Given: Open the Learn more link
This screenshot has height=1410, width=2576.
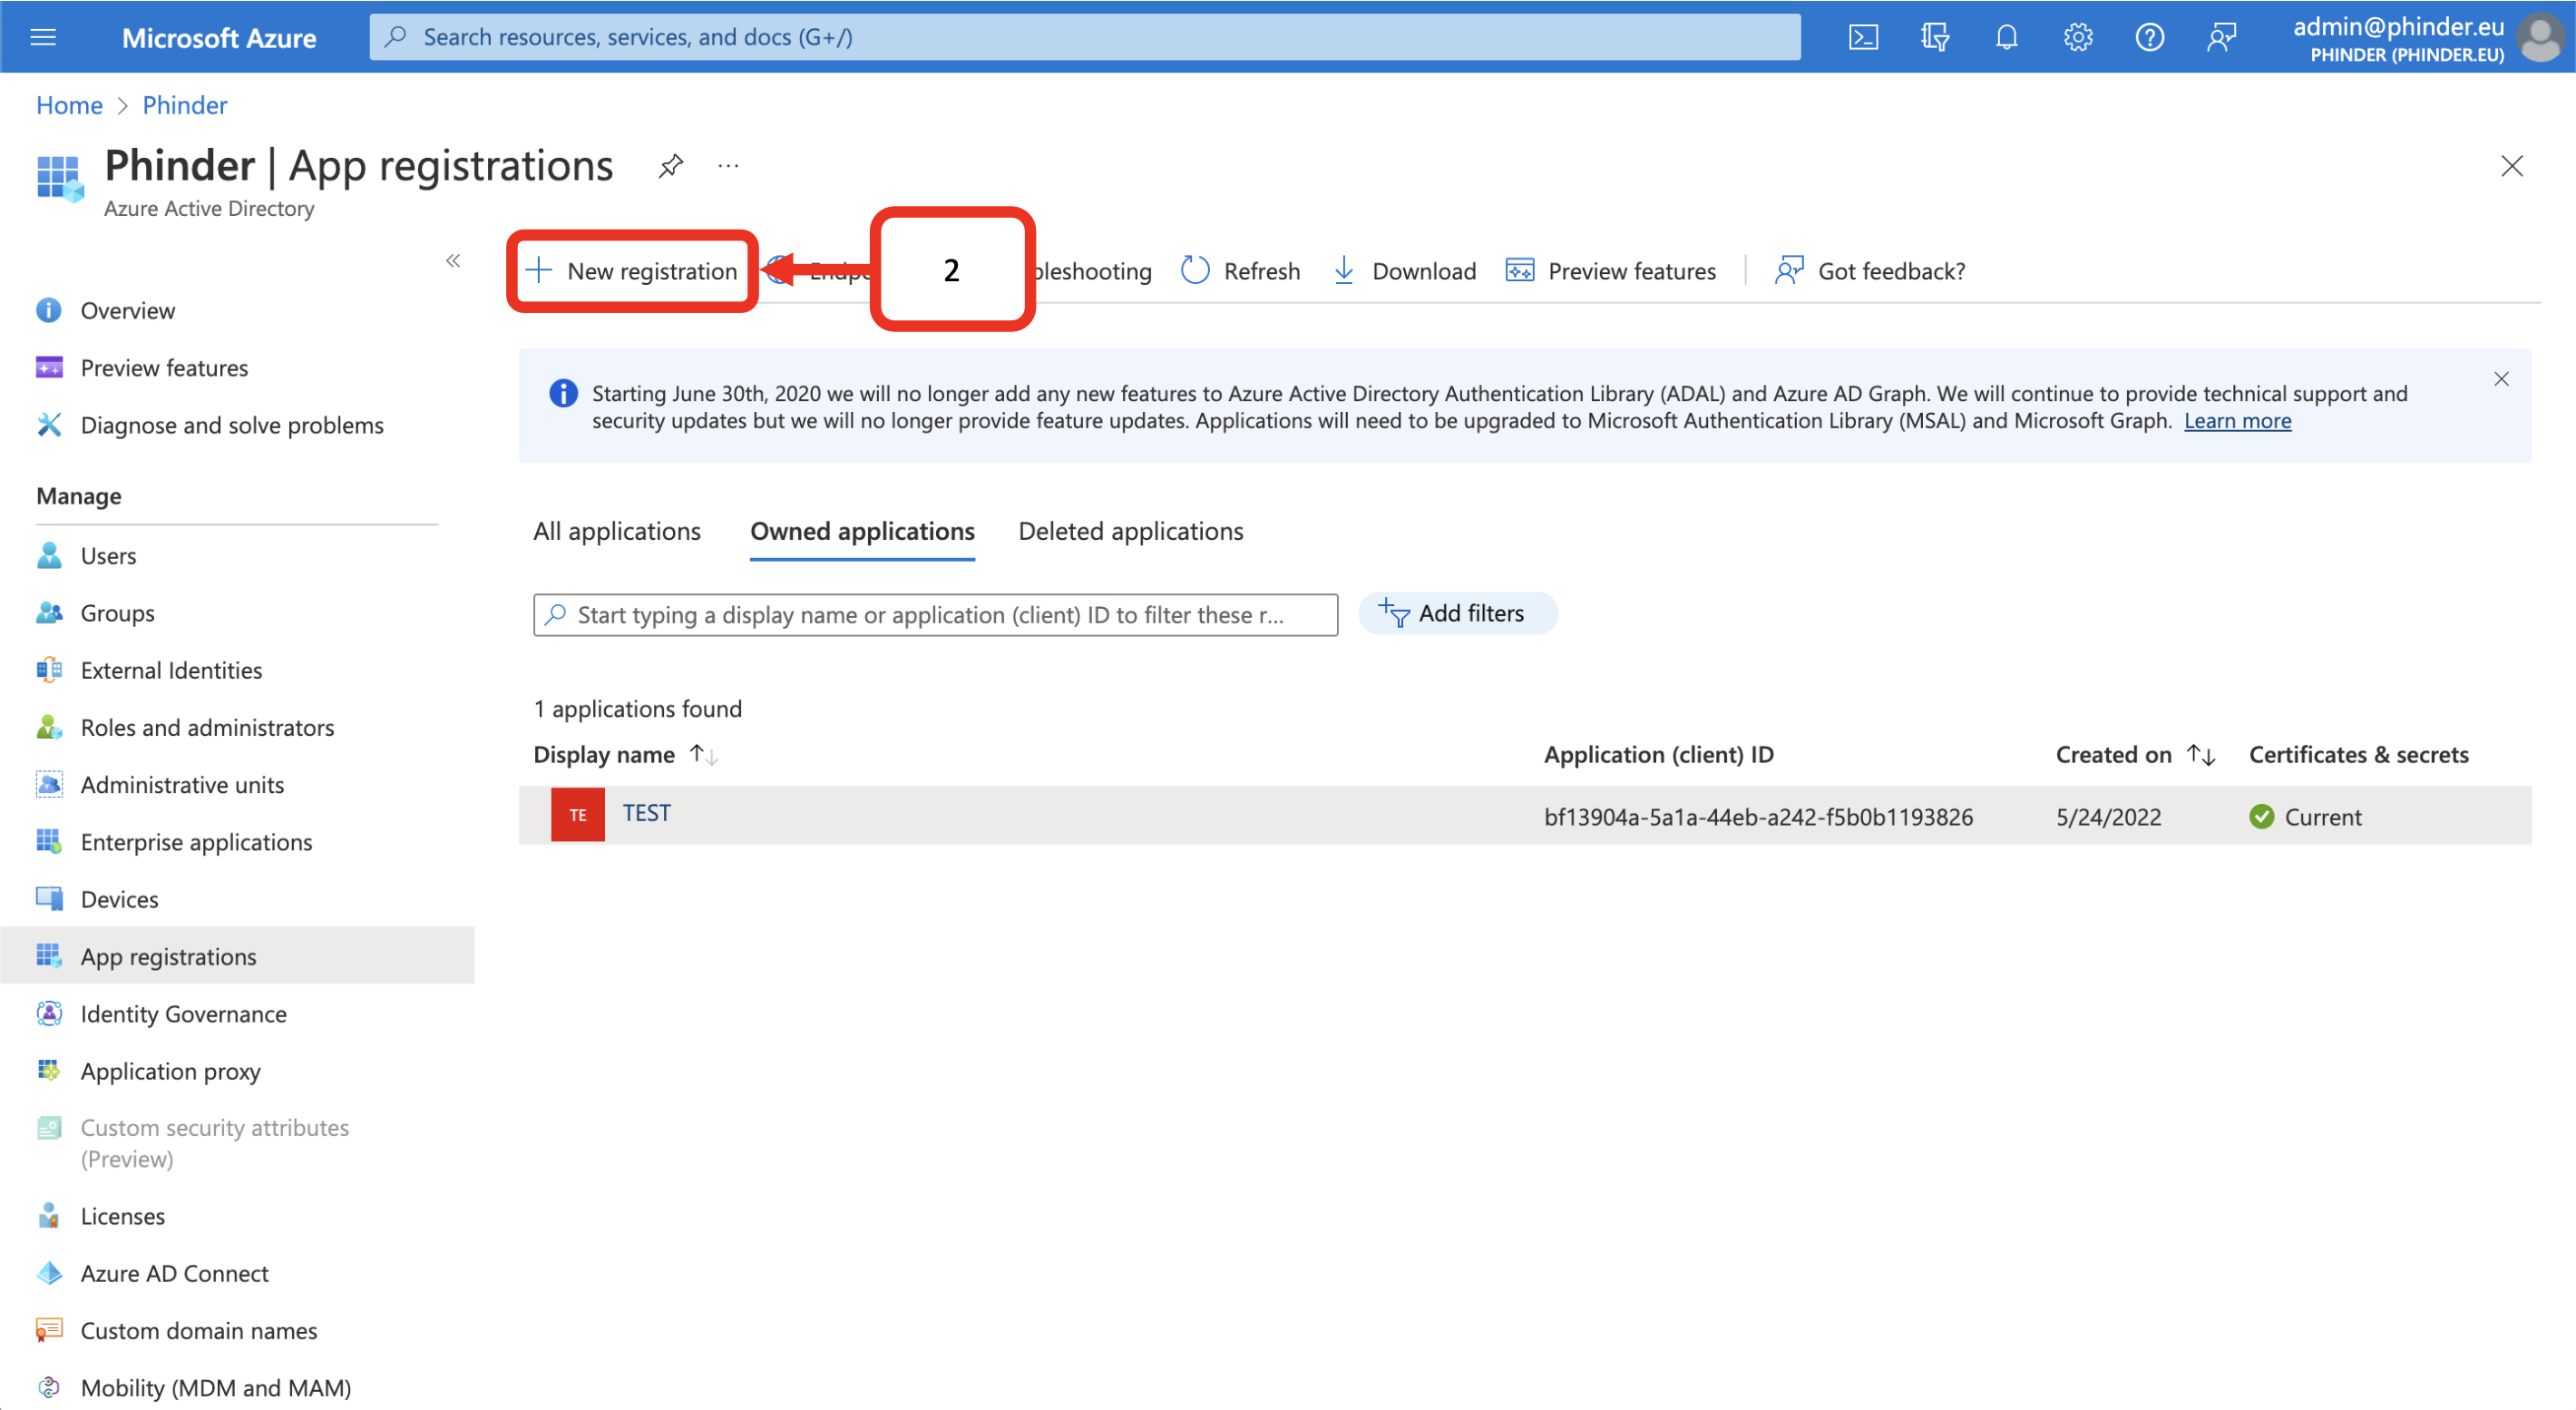Looking at the screenshot, I should pos(2236,421).
